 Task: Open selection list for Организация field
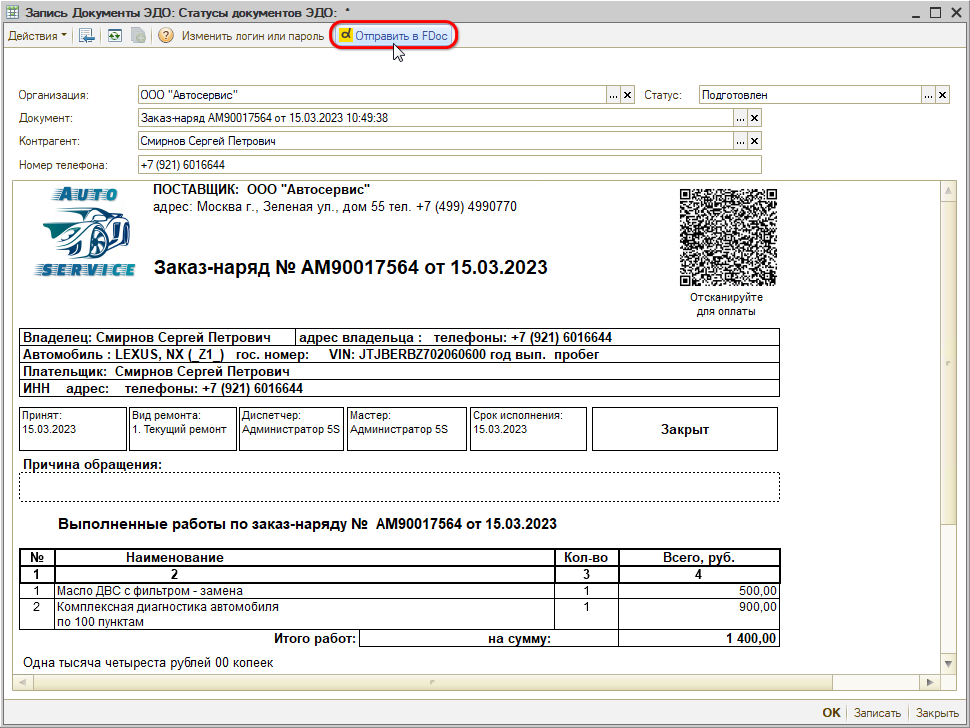(613, 95)
